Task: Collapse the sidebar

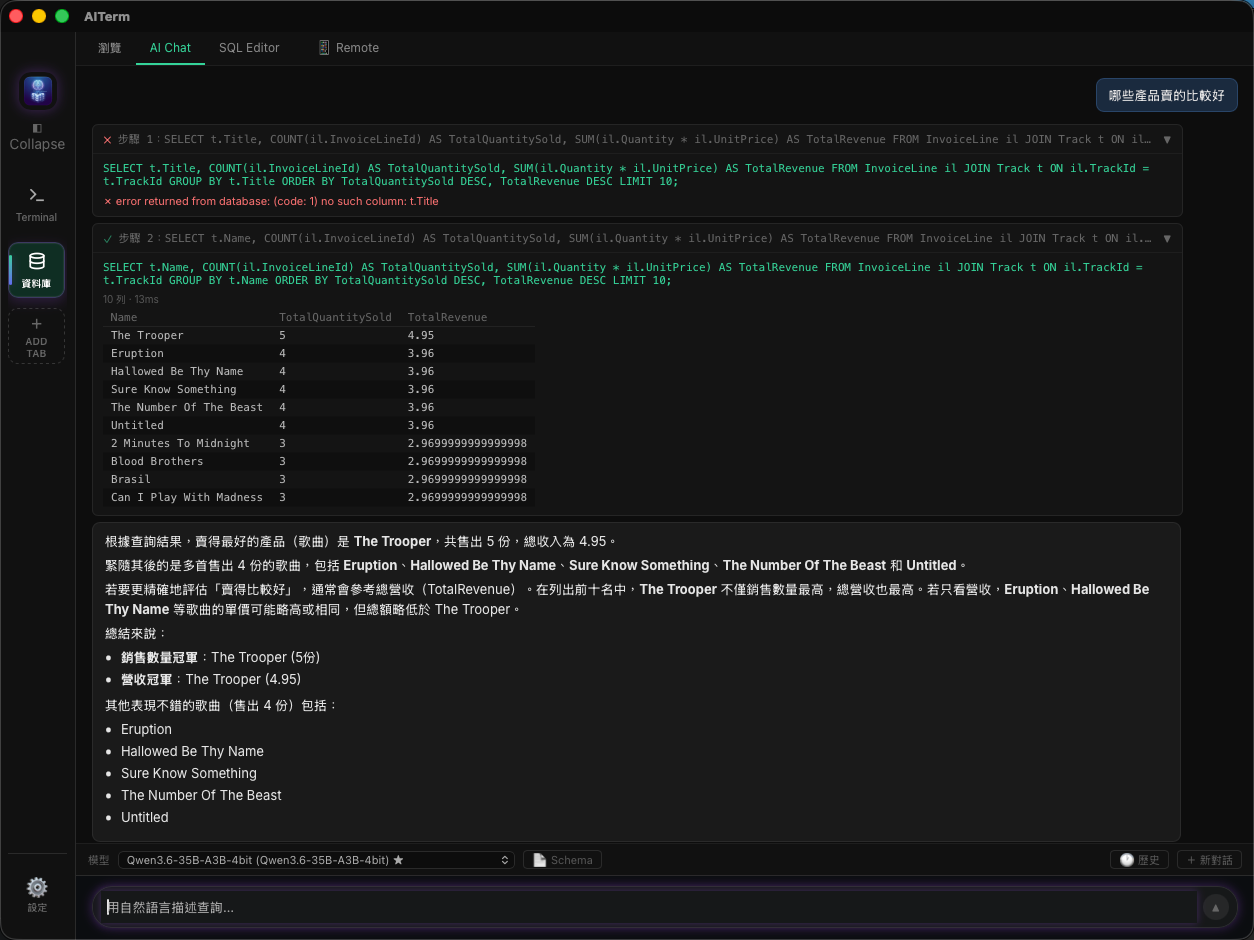Action: tap(37, 136)
